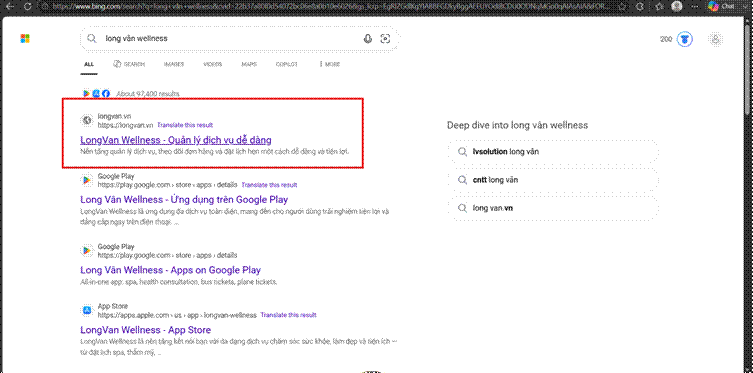Switch to the MAPS tab
753x373 pixels.
[249, 64]
